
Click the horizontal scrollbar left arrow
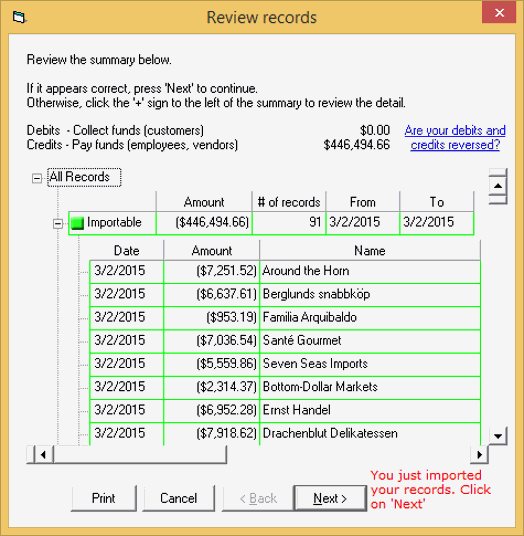tap(43, 455)
